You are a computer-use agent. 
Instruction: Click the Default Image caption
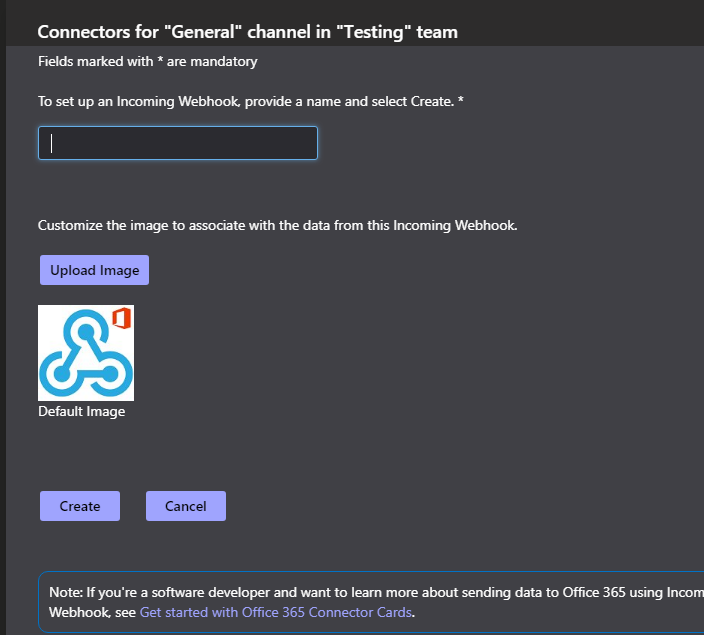pyautogui.click(x=82, y=411)
